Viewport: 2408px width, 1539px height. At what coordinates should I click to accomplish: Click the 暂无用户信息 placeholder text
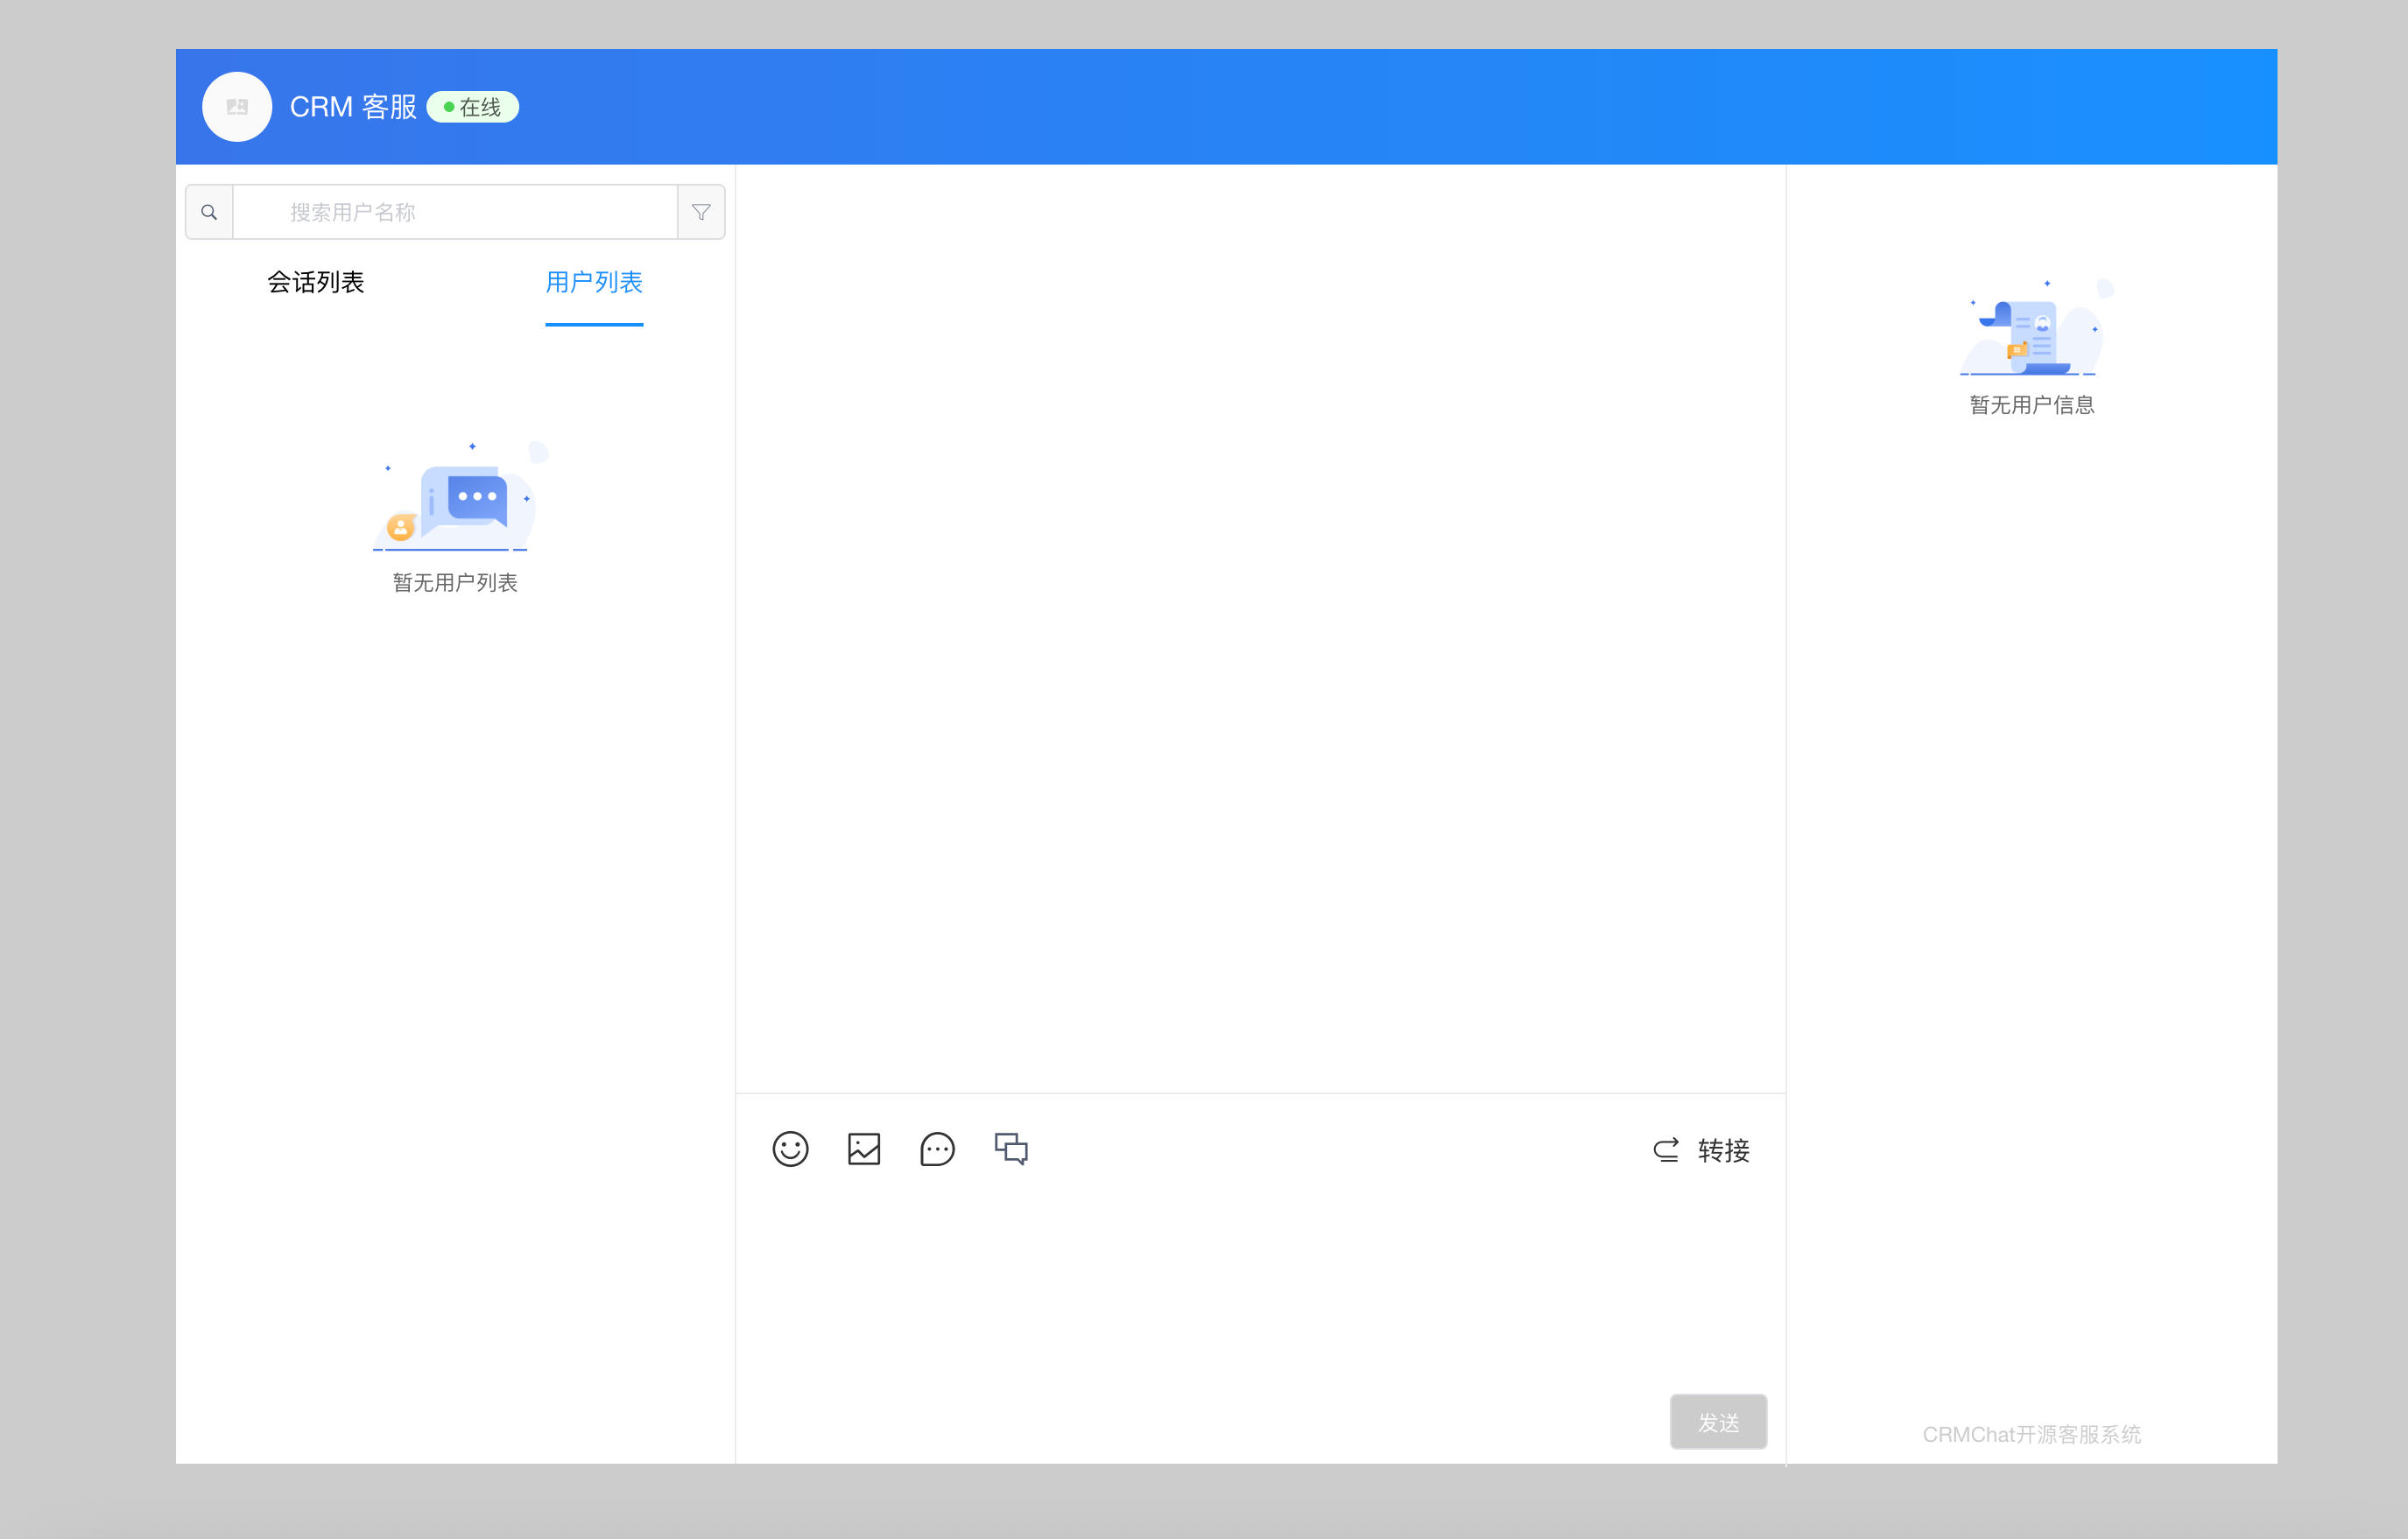2032,405
